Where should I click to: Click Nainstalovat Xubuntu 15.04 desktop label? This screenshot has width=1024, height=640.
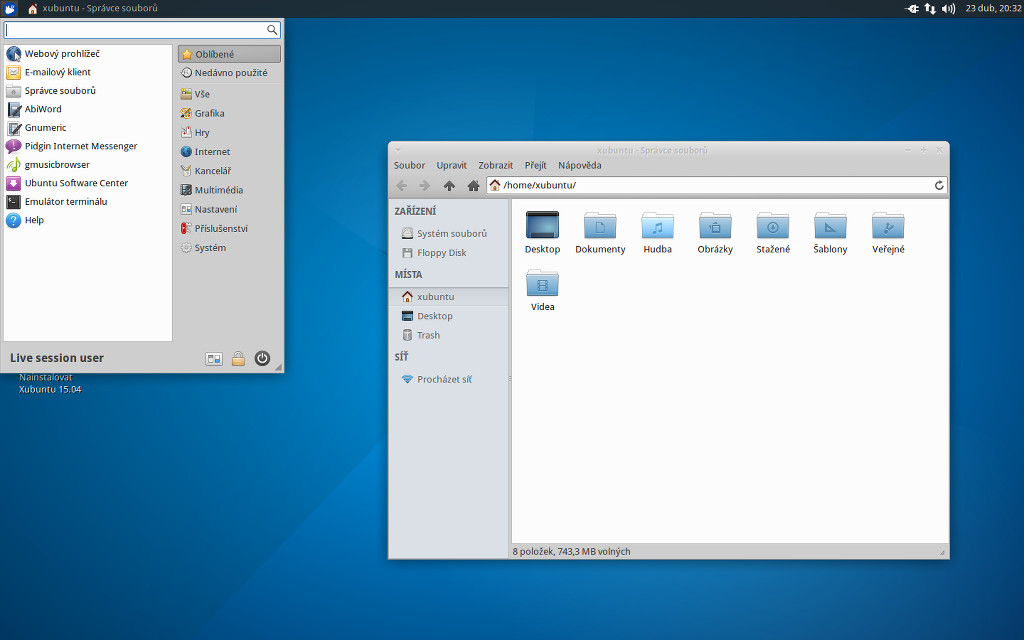pyautogui.click(x=50, y=383)
